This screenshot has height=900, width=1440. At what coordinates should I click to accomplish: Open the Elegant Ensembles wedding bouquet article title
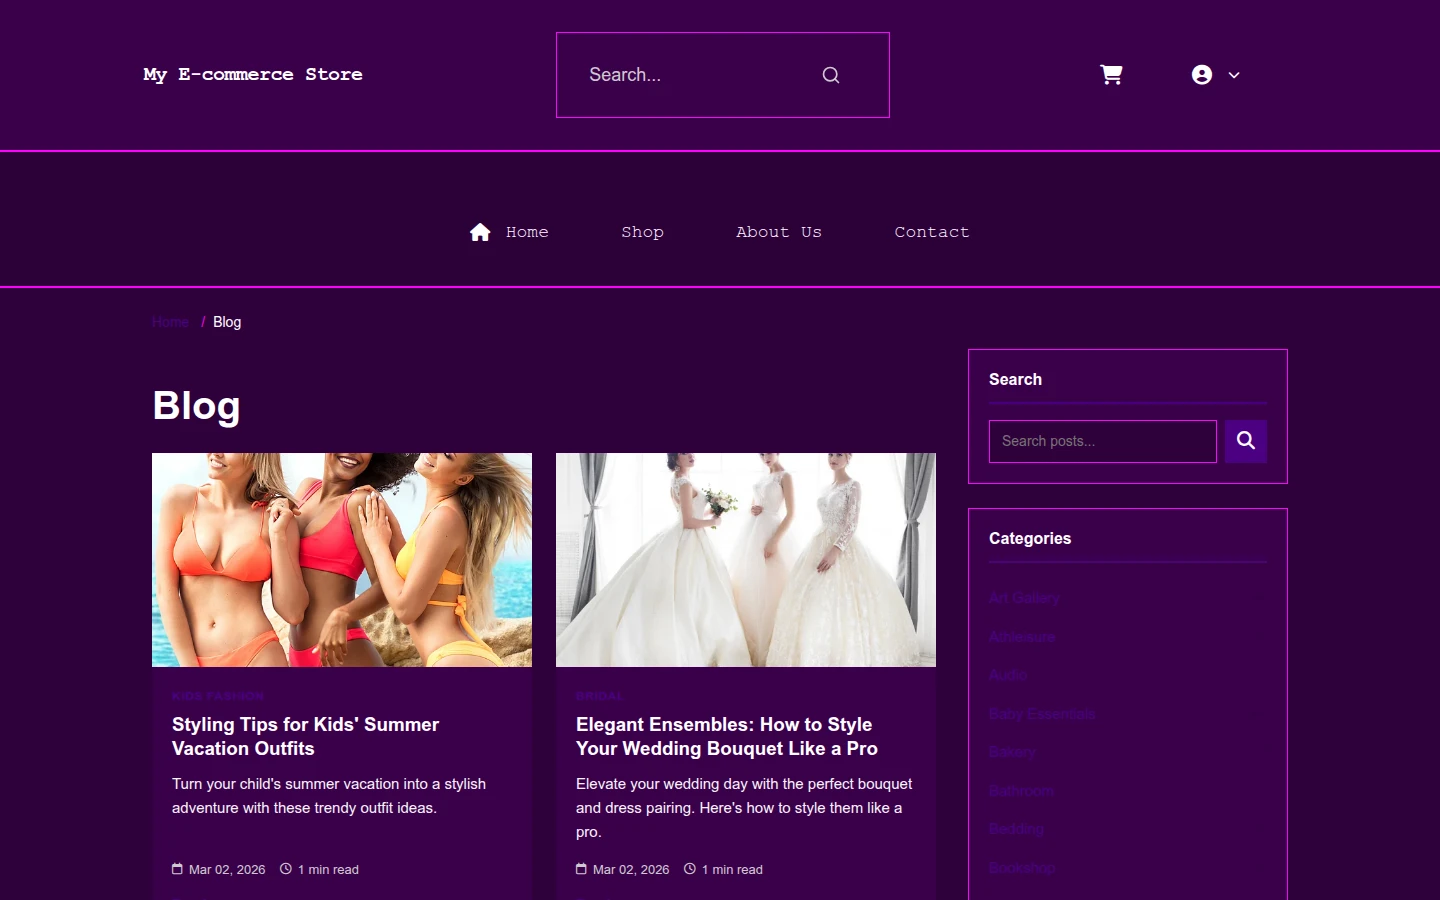coord(727,736)
